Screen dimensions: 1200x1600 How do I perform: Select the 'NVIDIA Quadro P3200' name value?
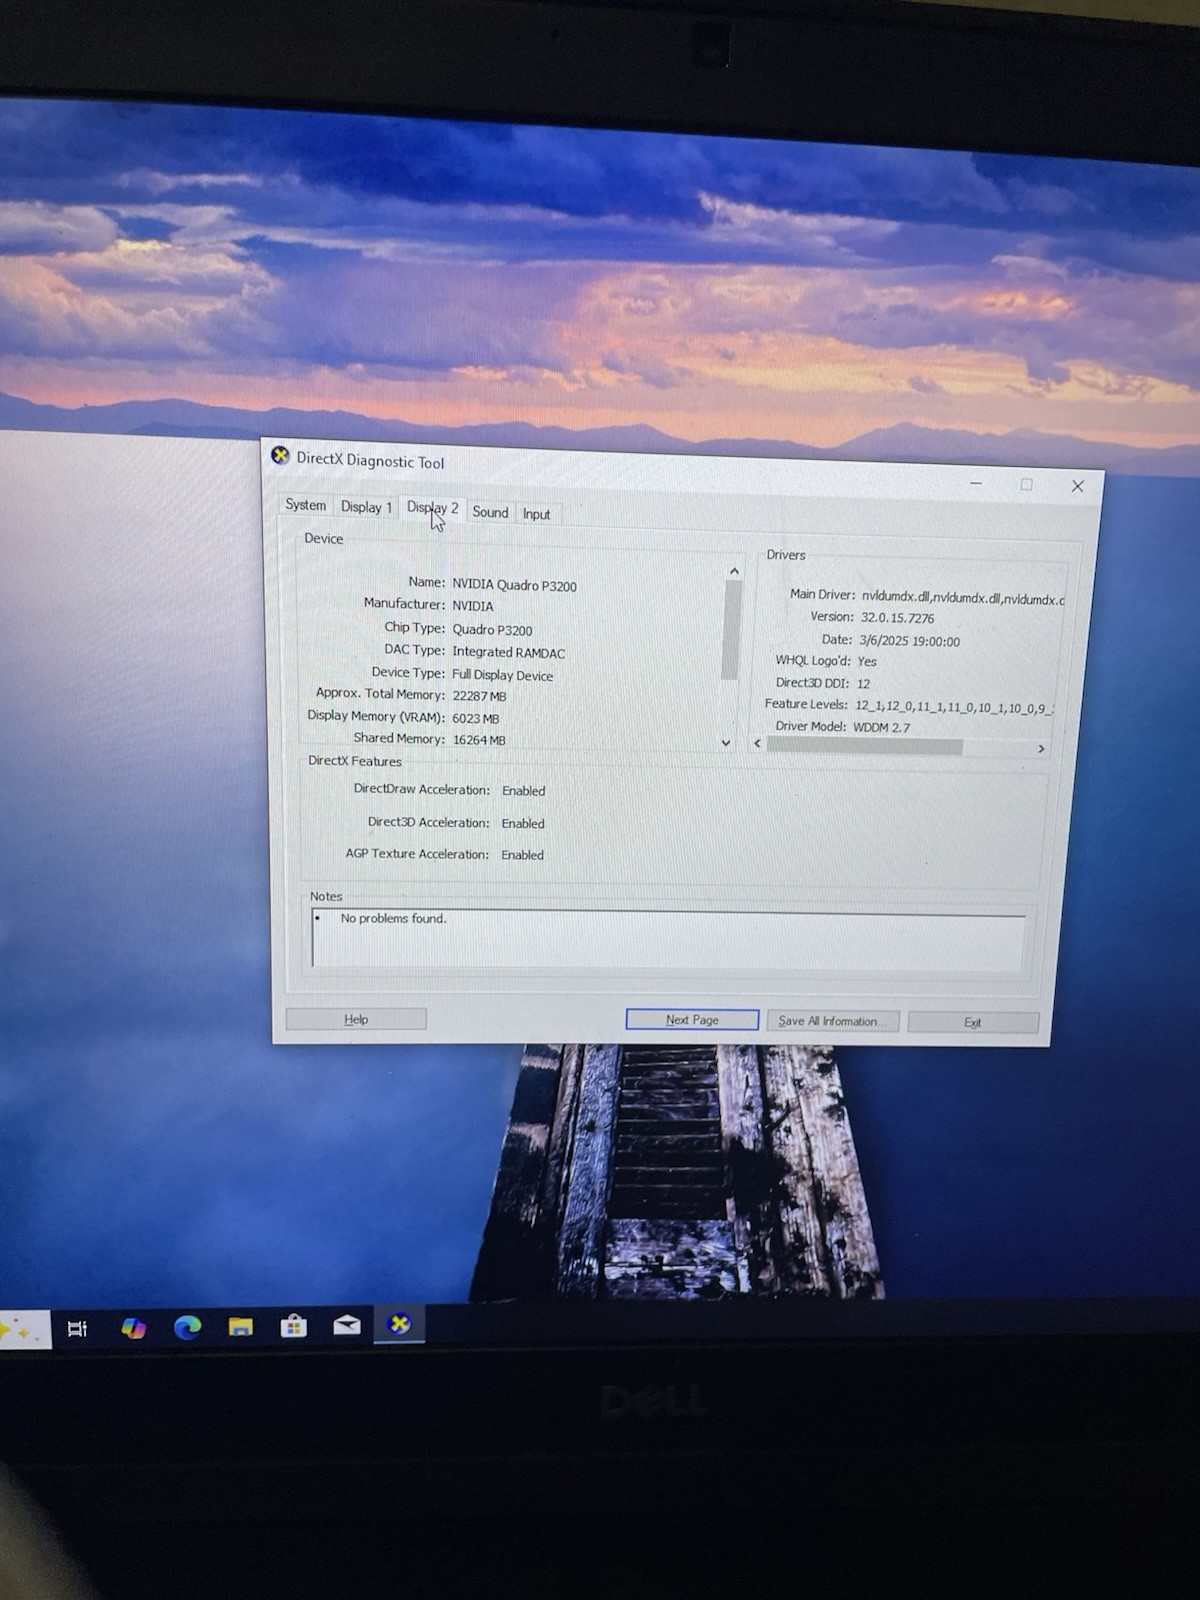pos(514,585)
